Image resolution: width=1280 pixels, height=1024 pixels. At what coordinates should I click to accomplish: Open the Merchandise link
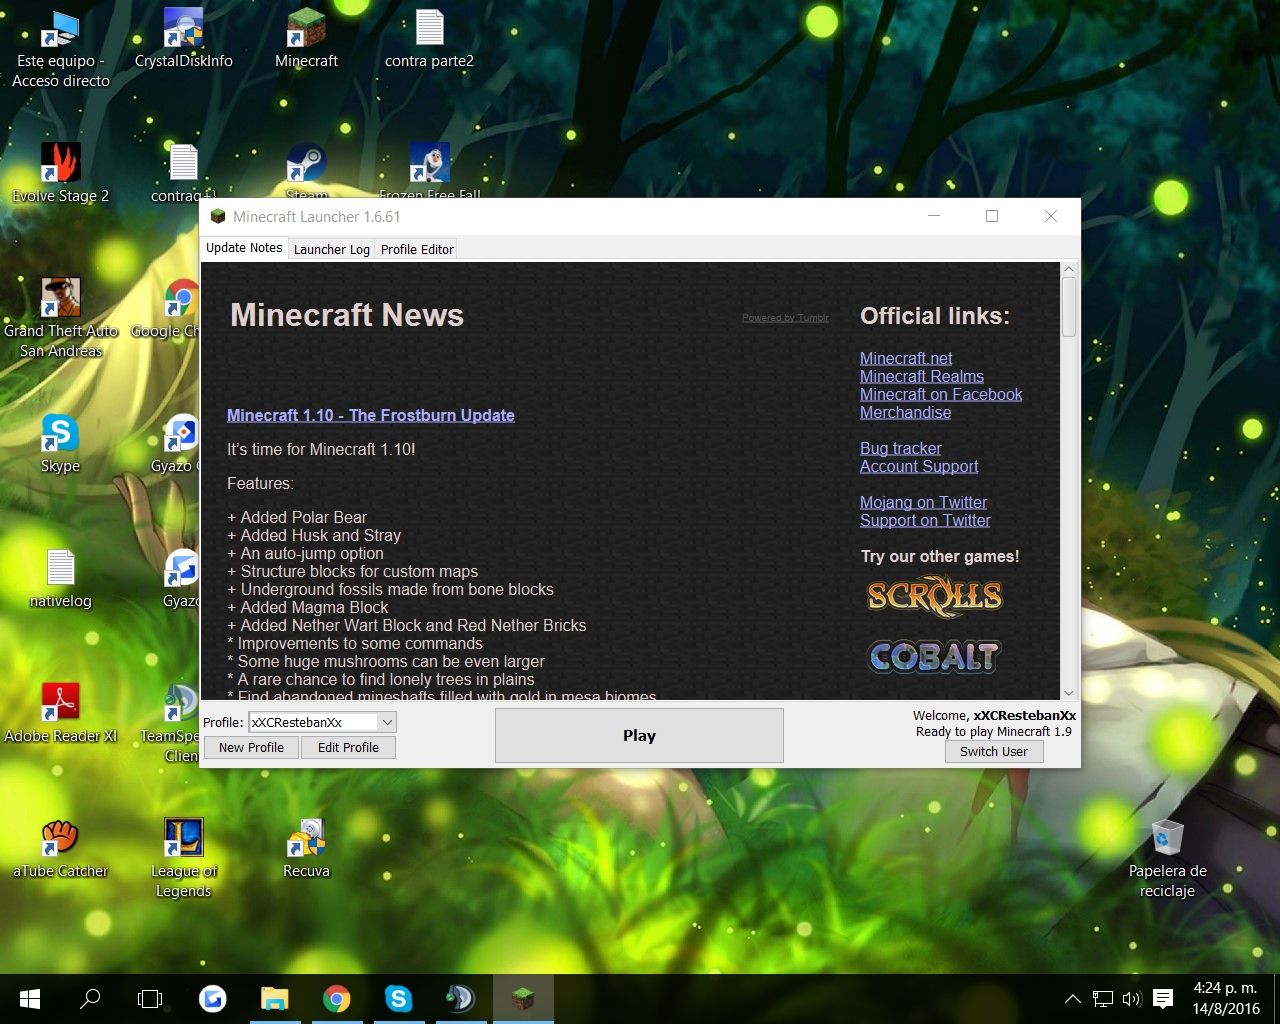pyautogui.click(x=905, y=412)
